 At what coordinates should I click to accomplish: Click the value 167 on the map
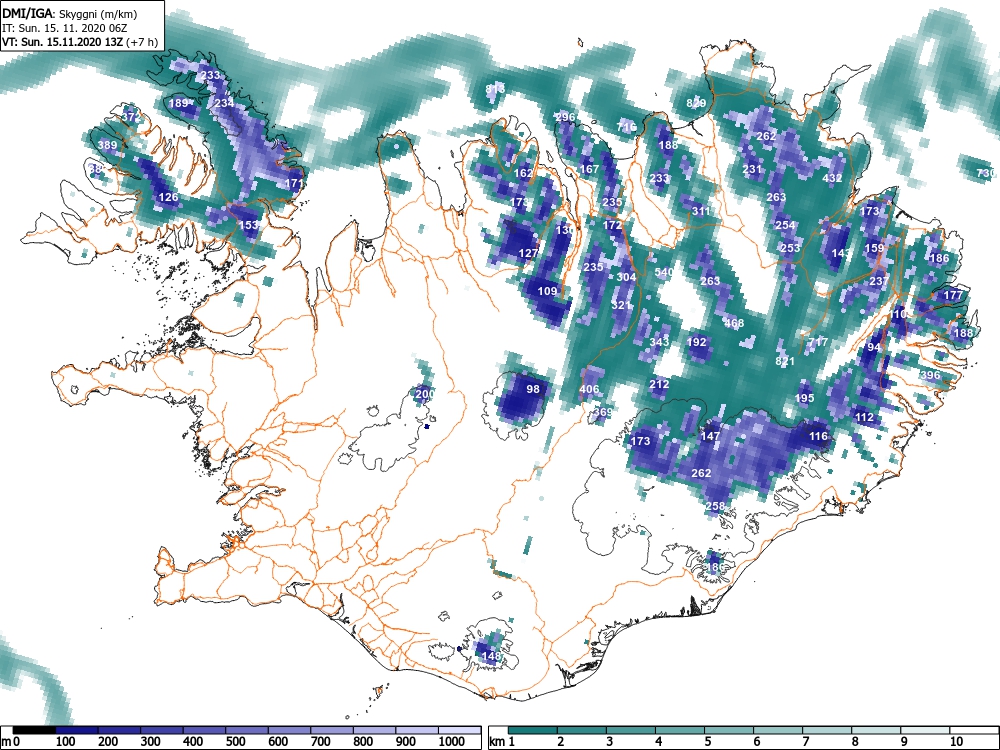point(589,170)
